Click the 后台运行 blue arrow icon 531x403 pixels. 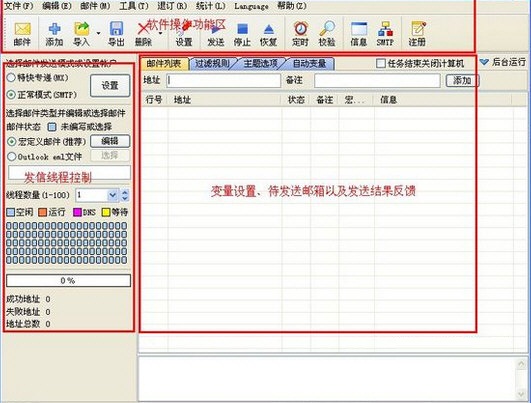click(484, 62)
